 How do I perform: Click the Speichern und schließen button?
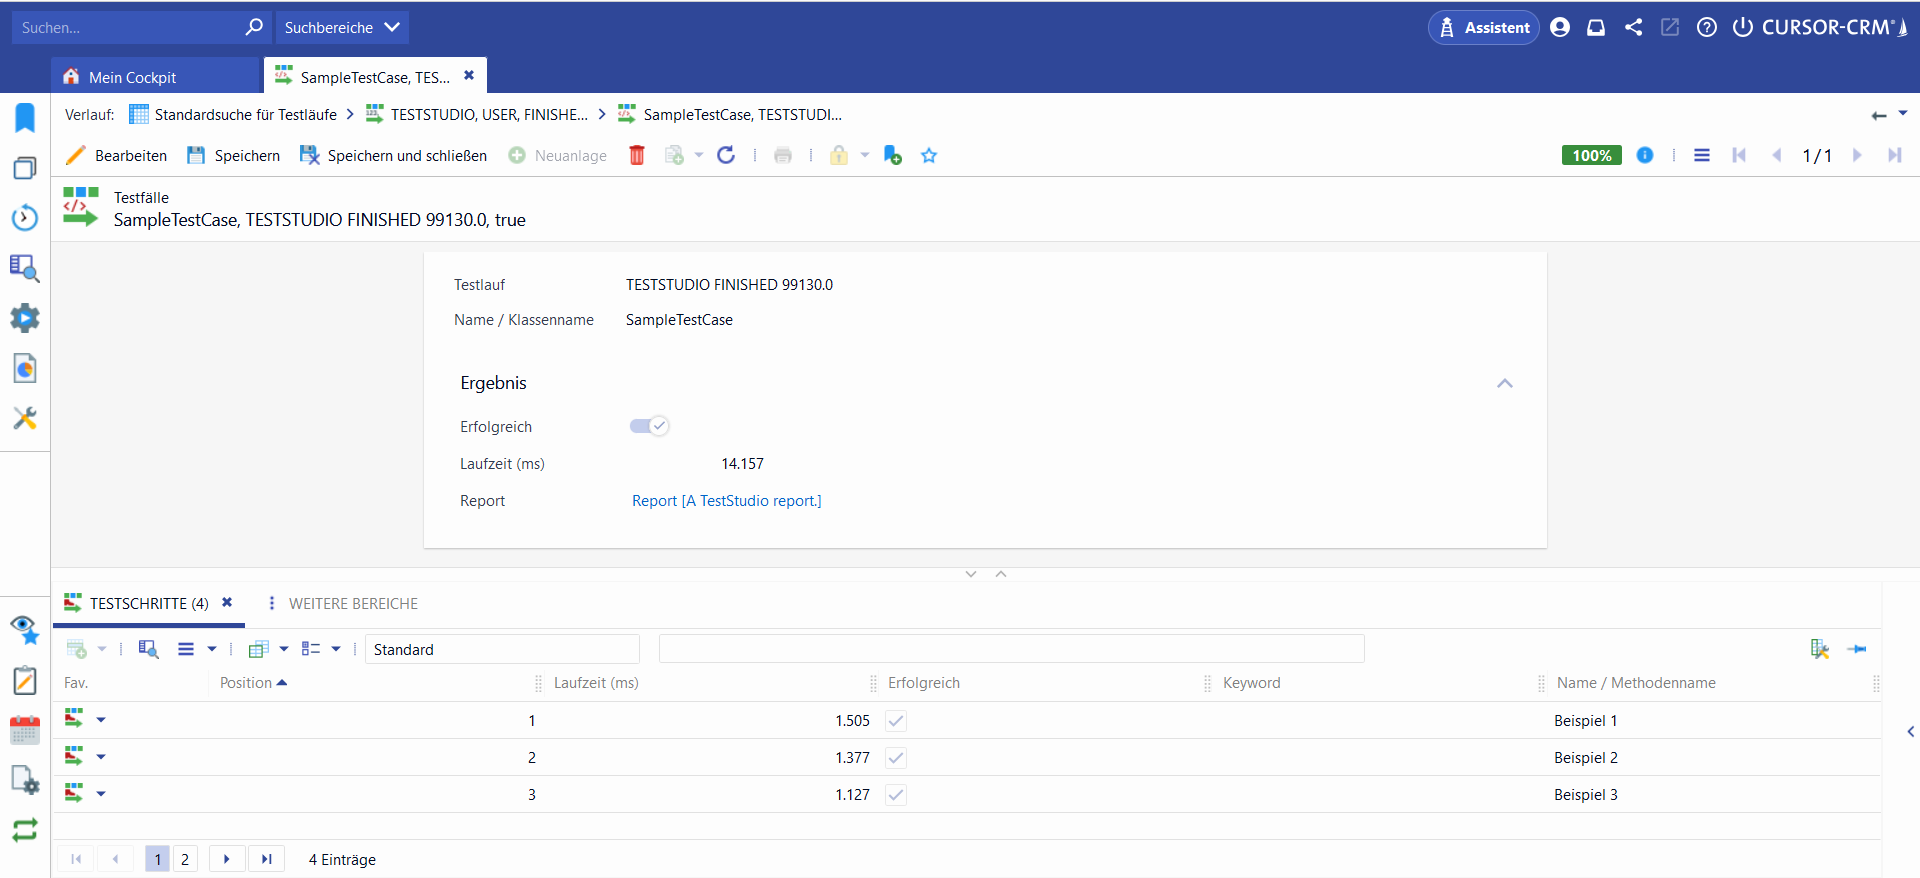pos(394,155)
